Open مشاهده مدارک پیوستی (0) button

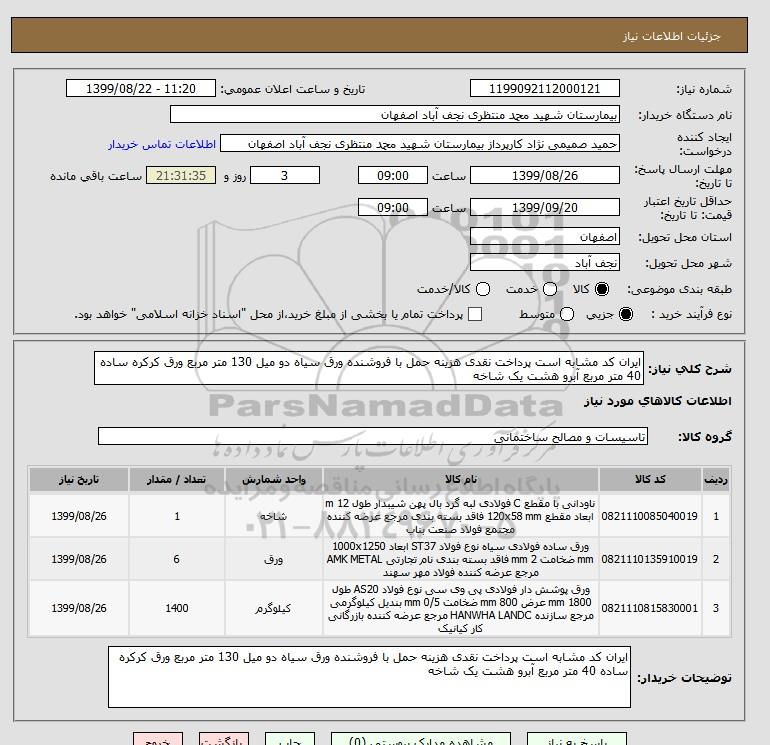[x=421, y=739]
